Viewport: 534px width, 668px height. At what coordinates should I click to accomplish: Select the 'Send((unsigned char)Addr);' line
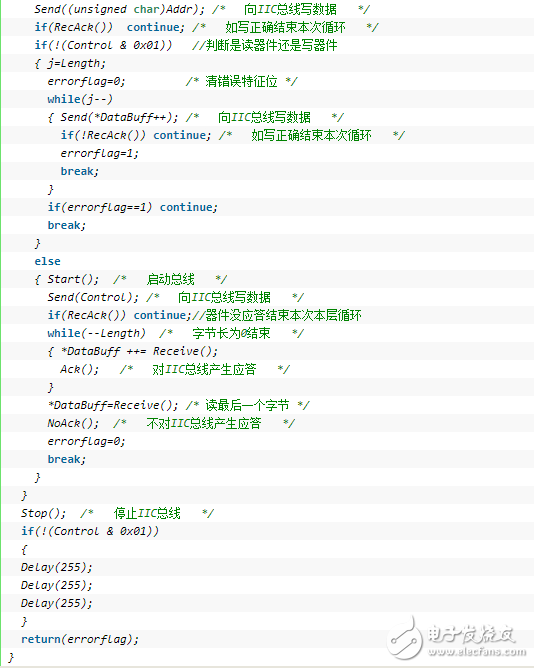[120, 9]
